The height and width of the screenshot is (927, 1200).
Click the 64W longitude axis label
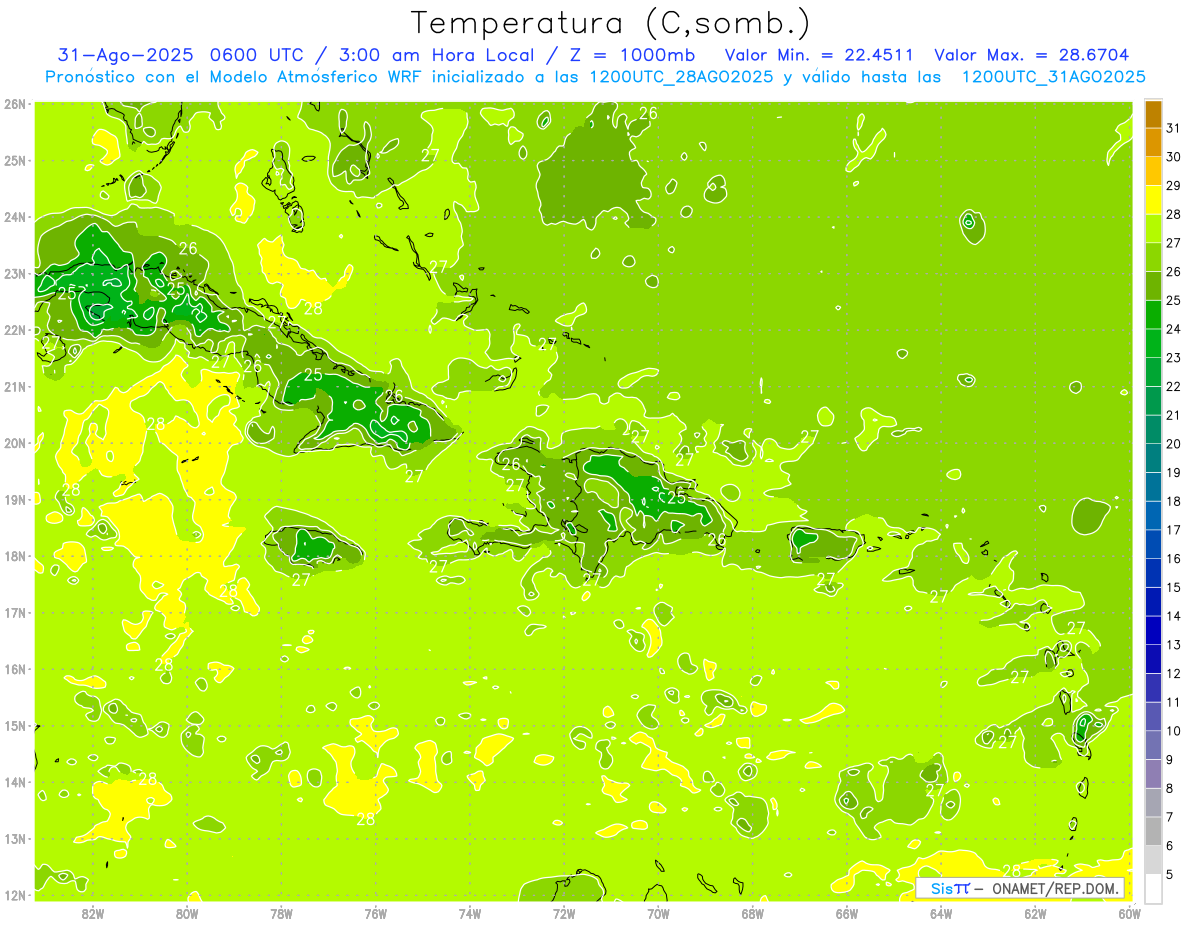[941, 913]
